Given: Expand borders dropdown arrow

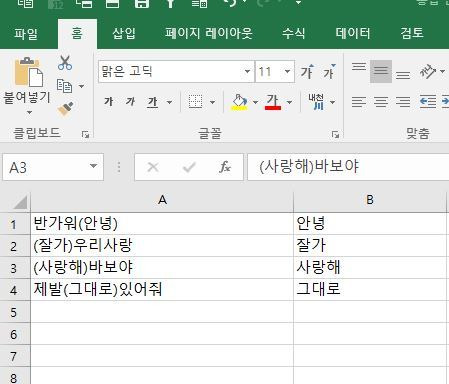Looking at the screenshot, I should [212, 102].
